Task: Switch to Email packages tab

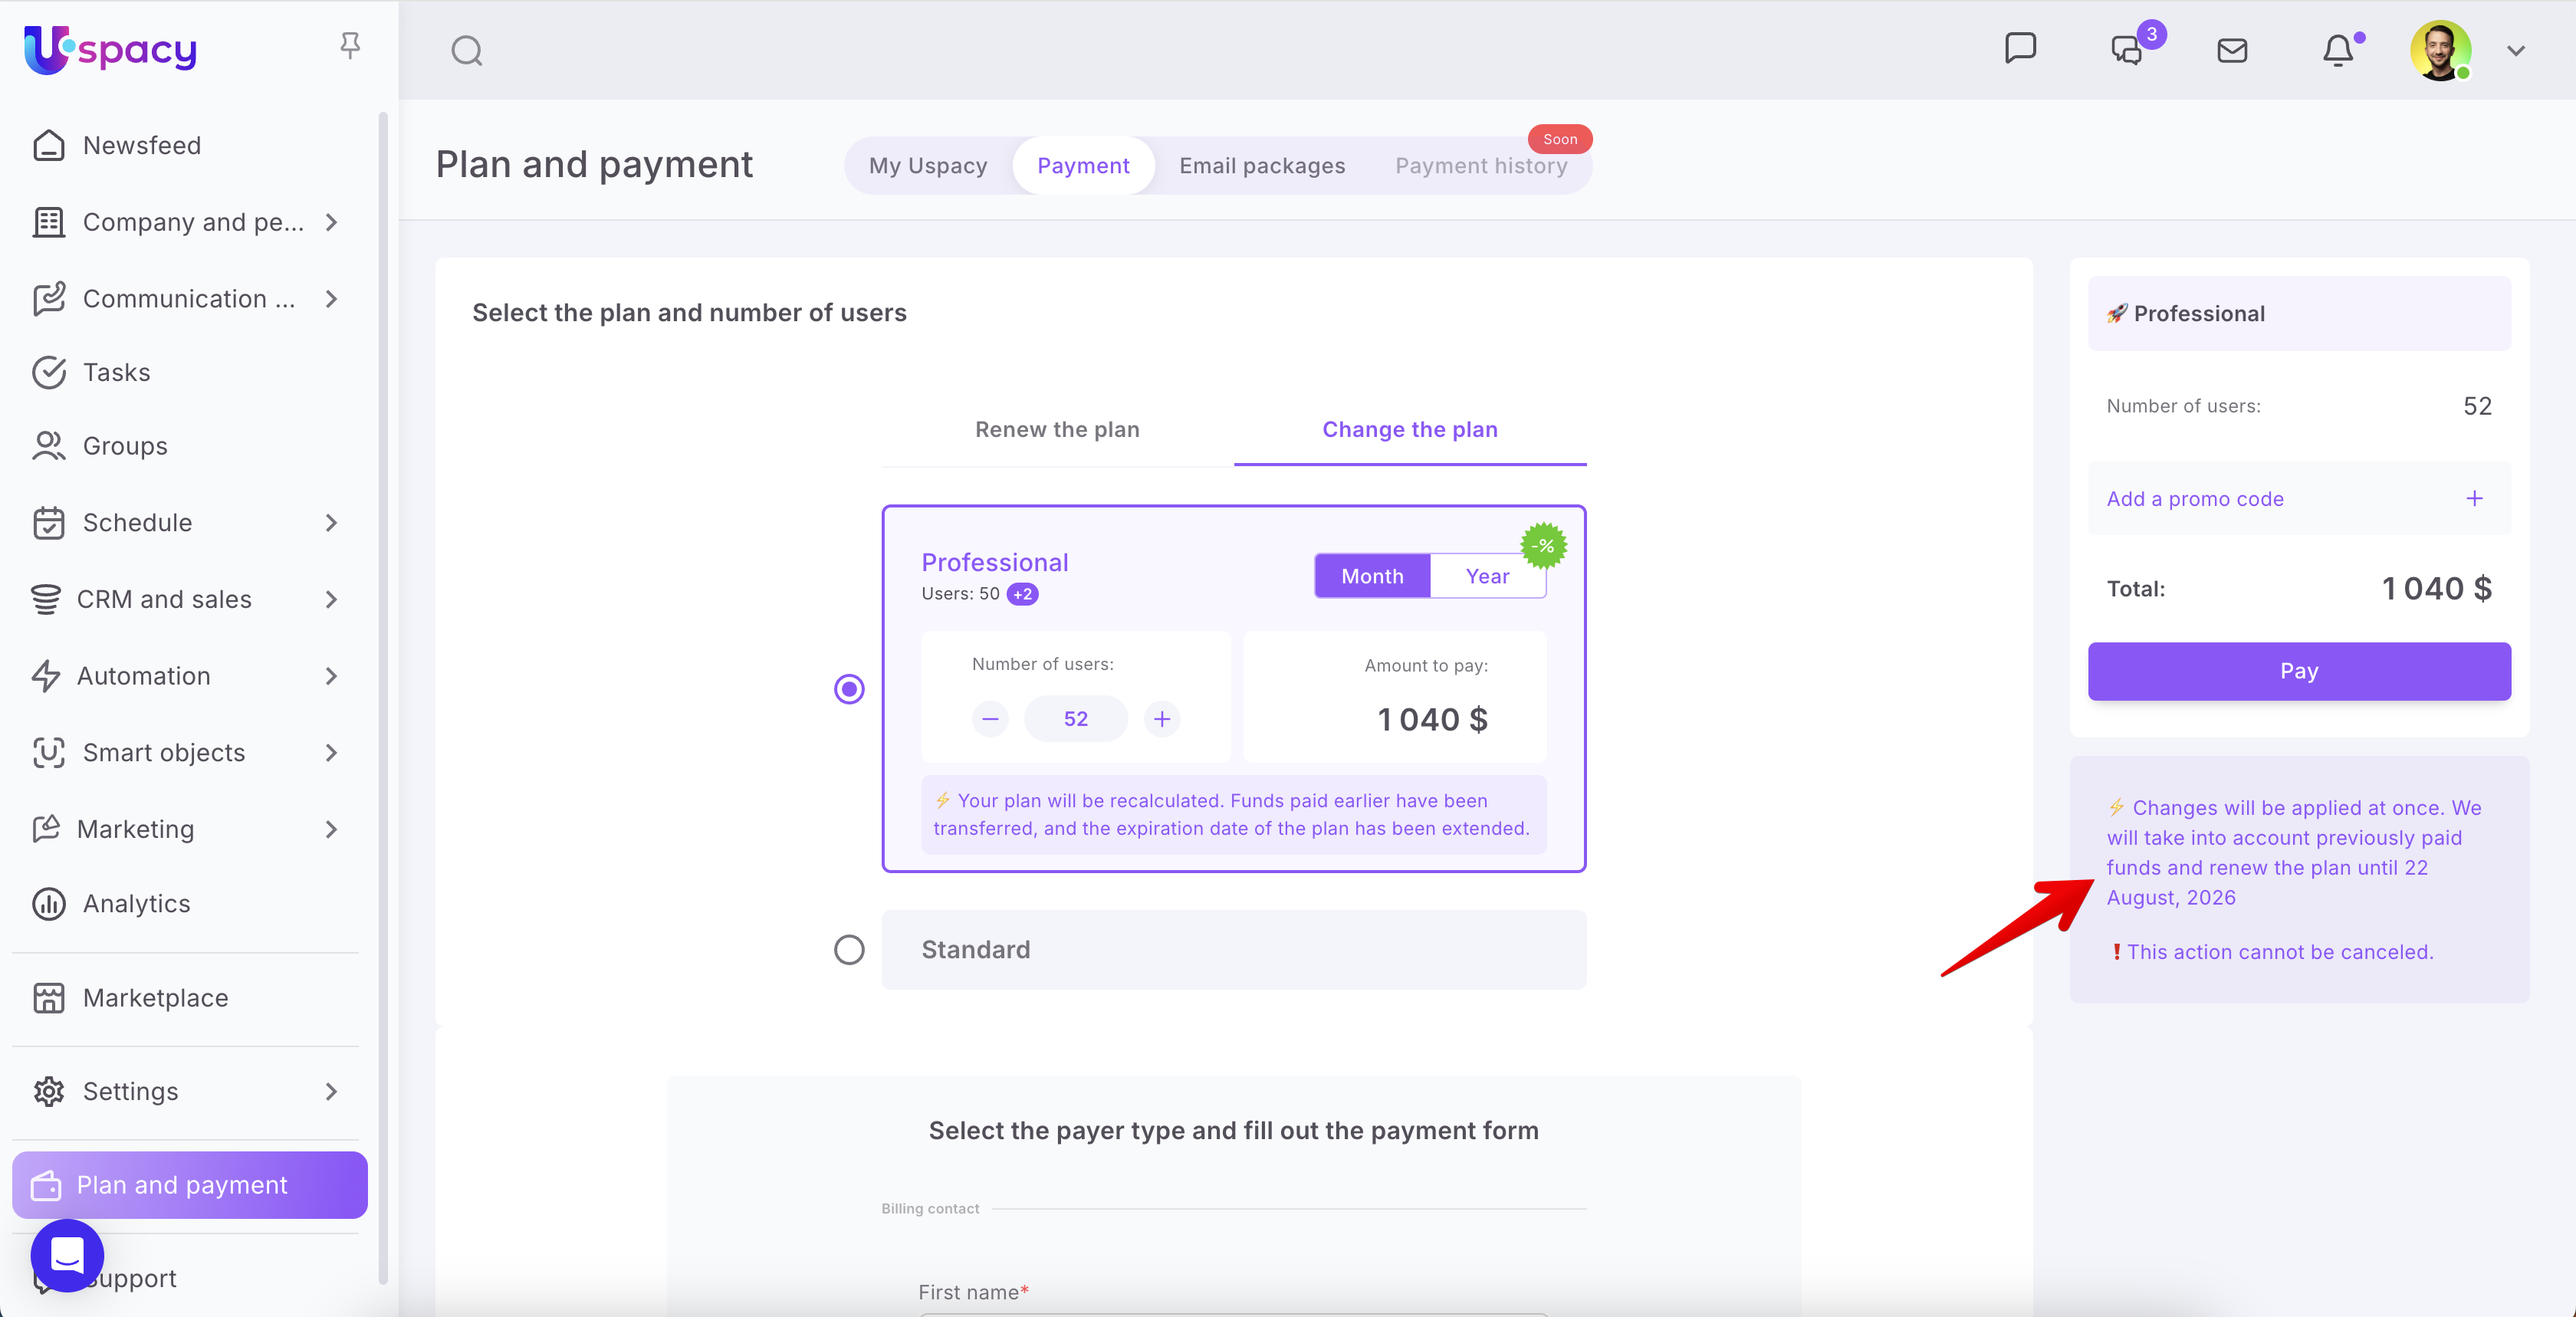Action: click(1262, 166)
